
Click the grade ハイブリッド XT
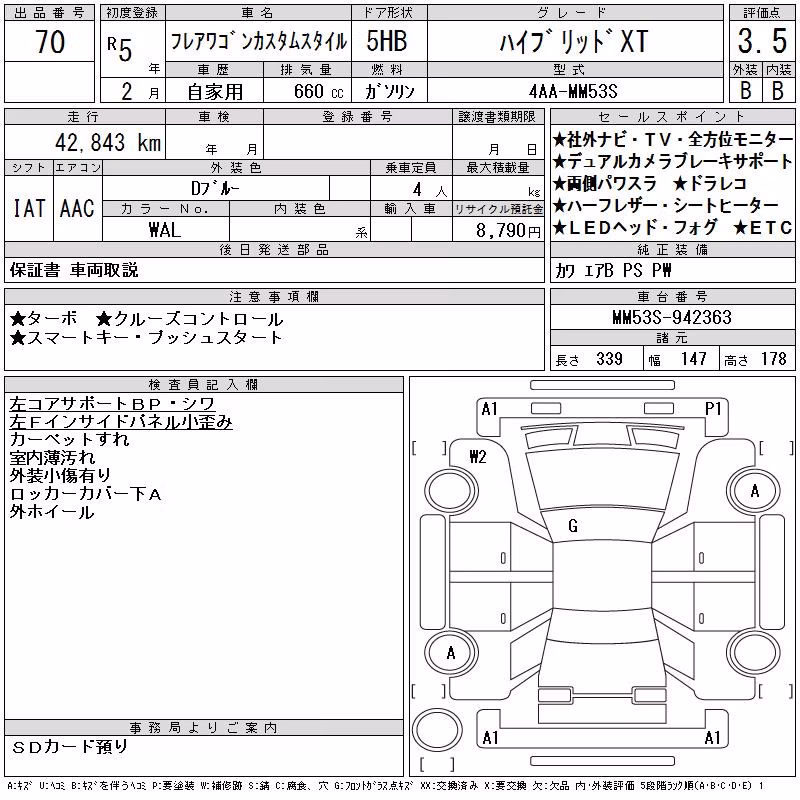(574, 42)
